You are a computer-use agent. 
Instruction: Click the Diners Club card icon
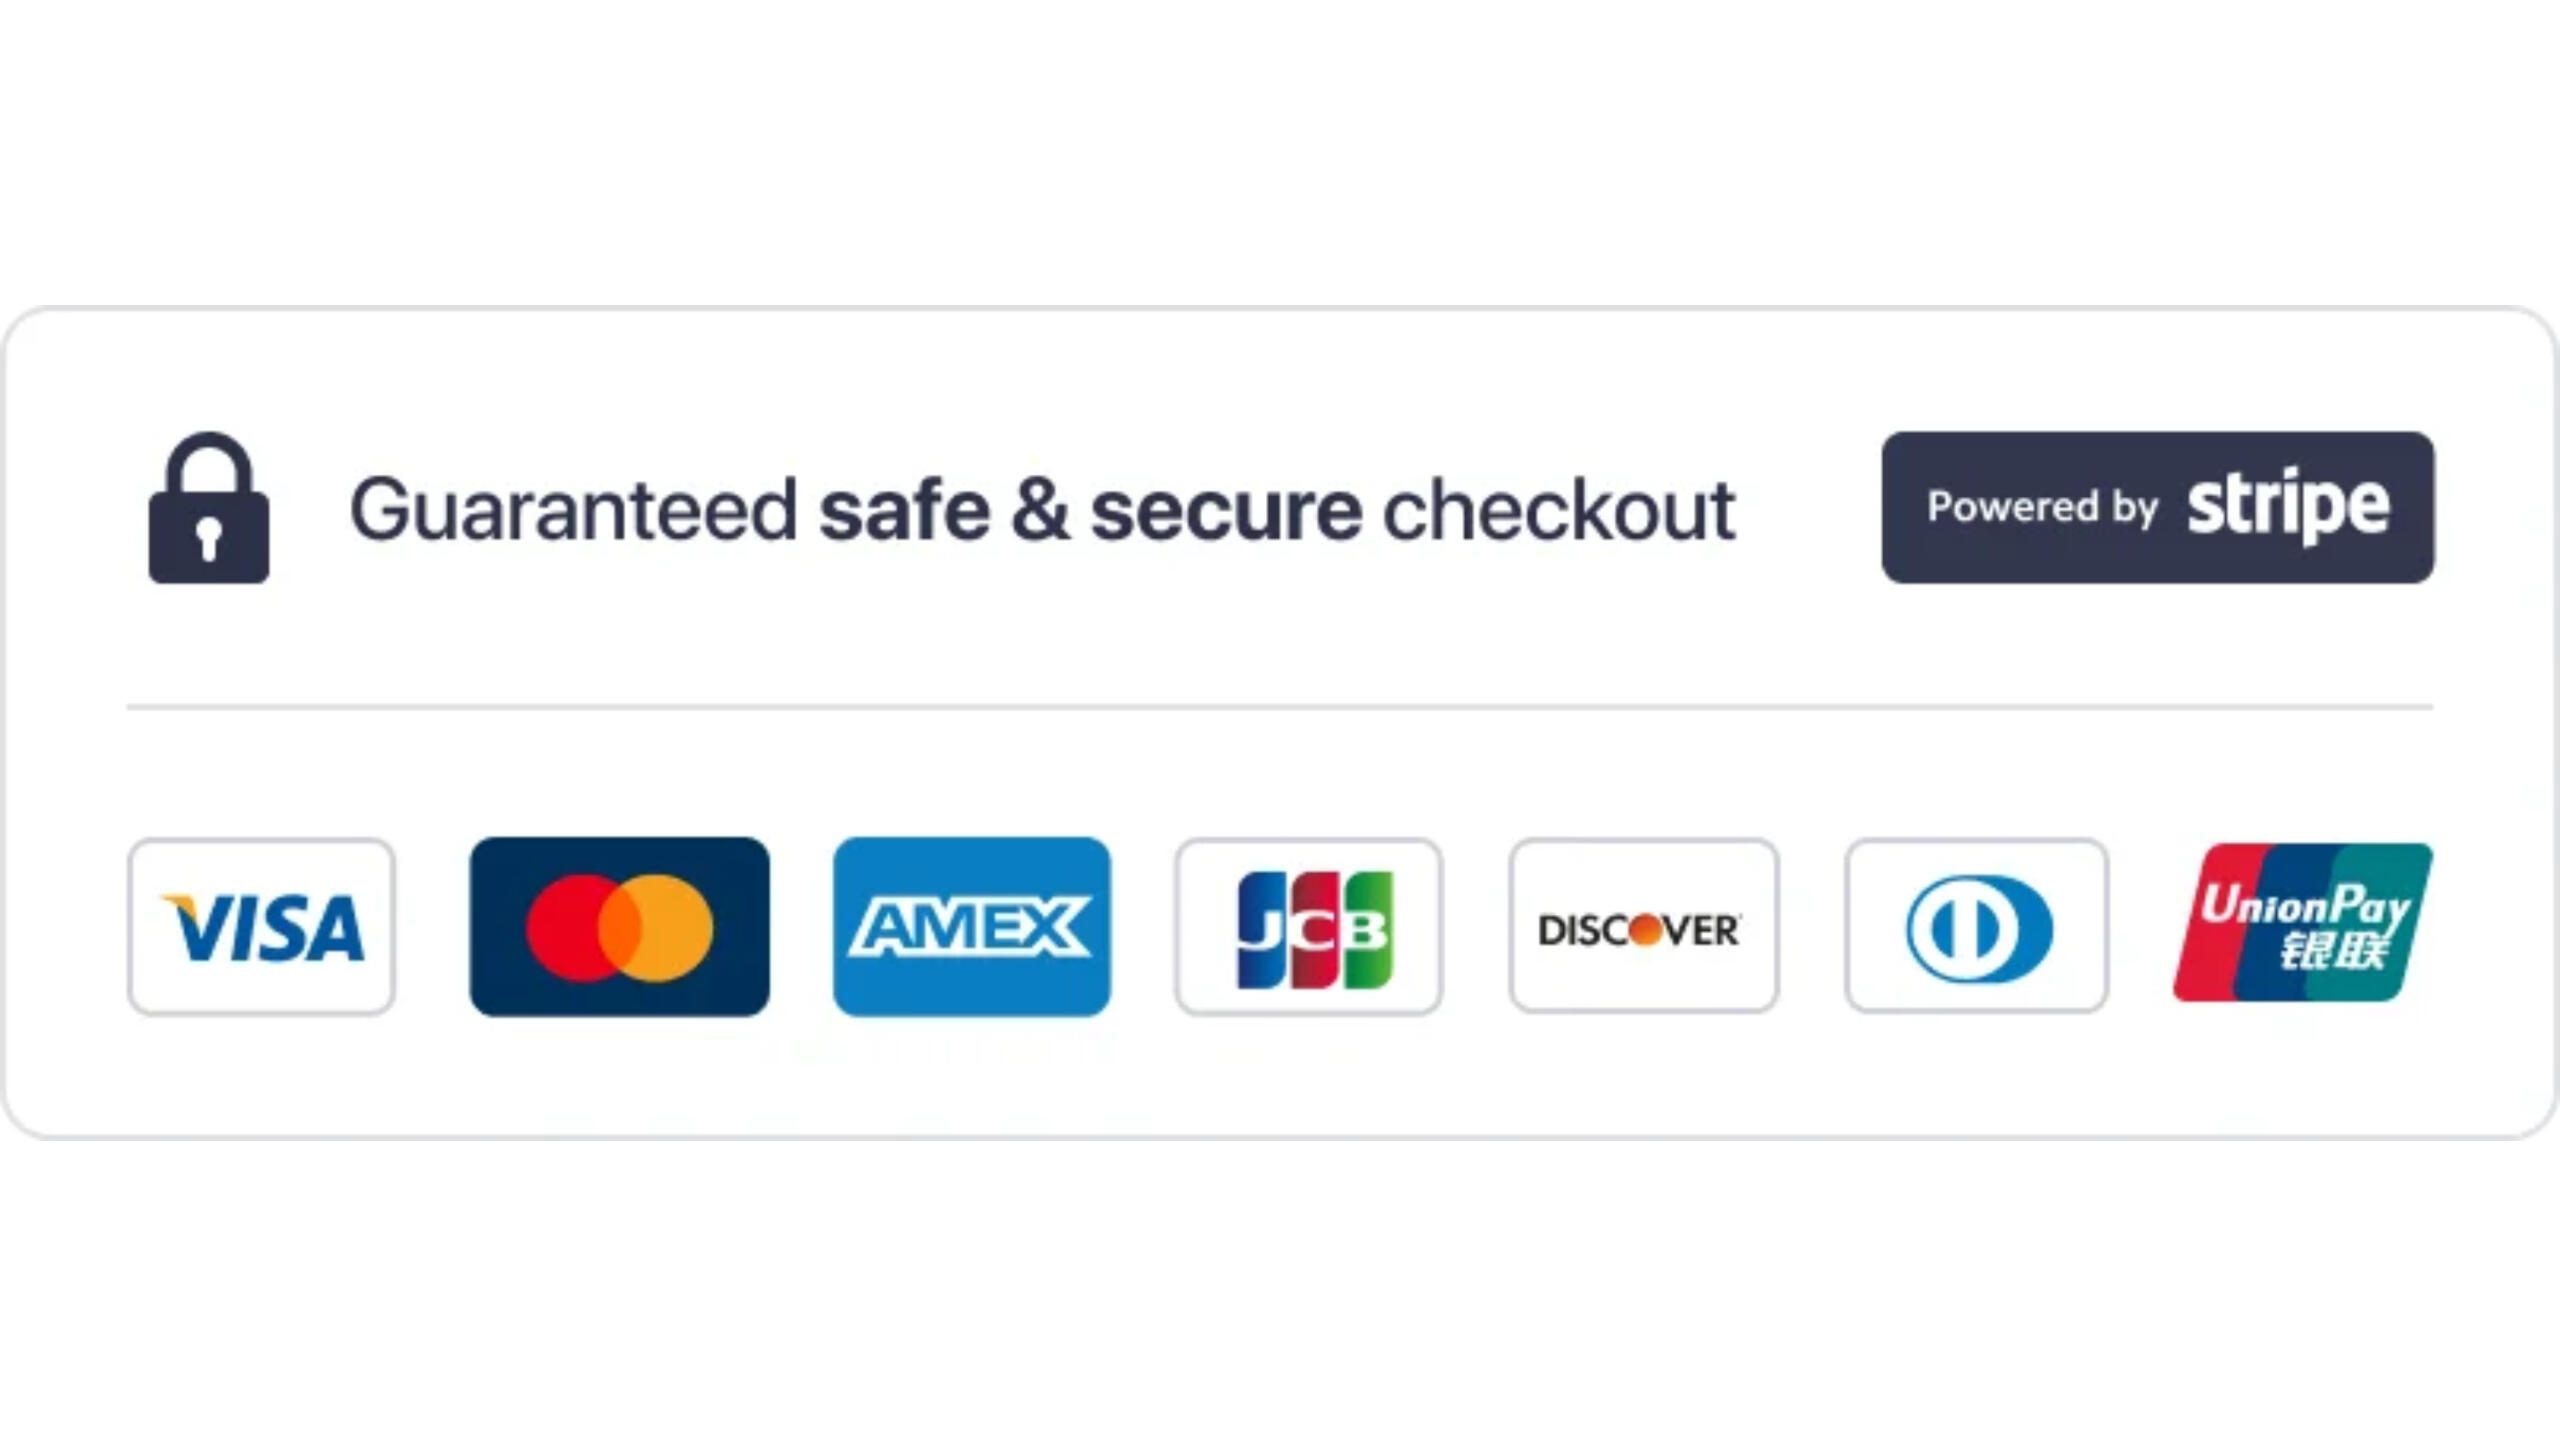pos(1977,927)
